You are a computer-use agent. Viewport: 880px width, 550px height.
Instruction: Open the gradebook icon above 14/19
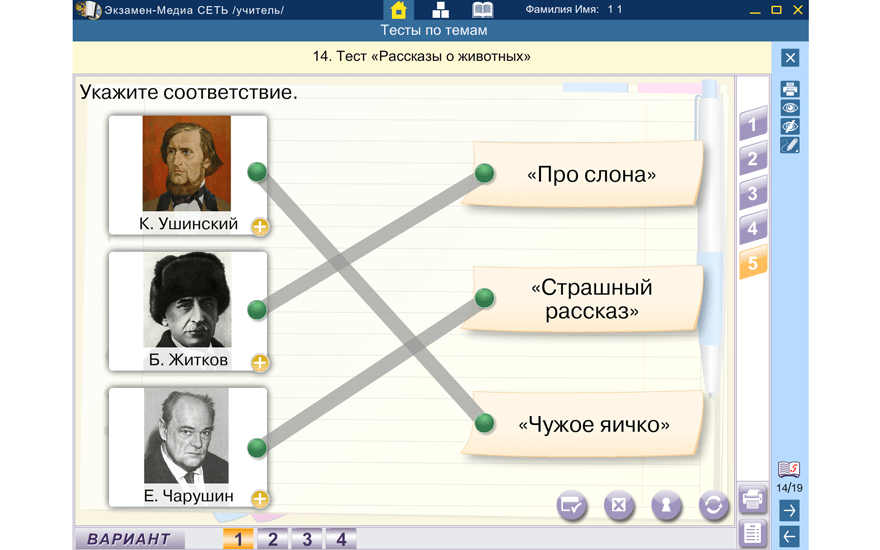point(789,469)
